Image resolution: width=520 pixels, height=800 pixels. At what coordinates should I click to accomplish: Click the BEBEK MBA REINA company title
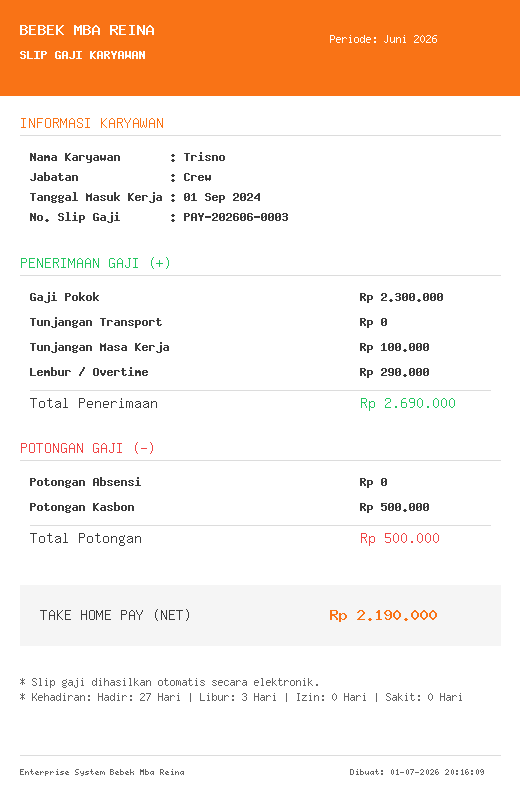coord(87,31)
